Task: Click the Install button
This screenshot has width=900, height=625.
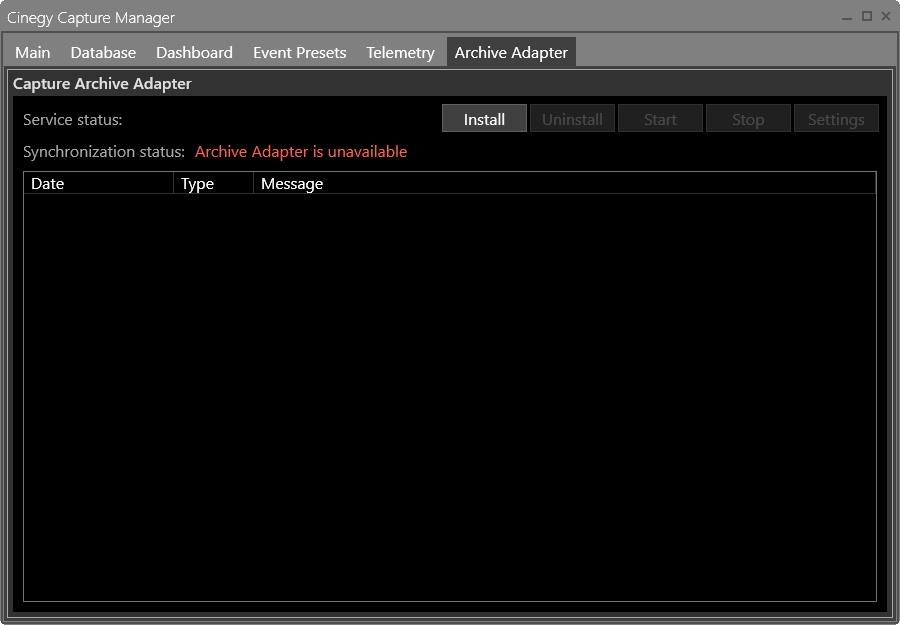Action: click(484, 118)
